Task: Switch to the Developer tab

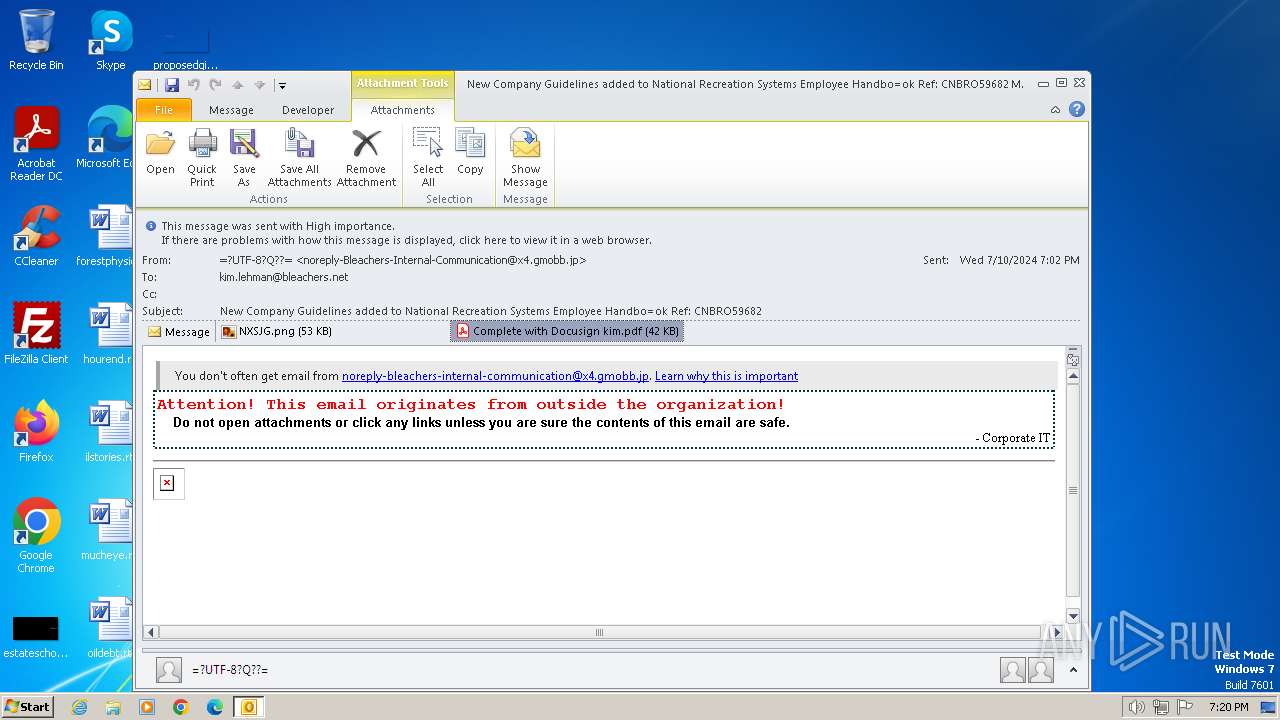Action: point(308,110)
